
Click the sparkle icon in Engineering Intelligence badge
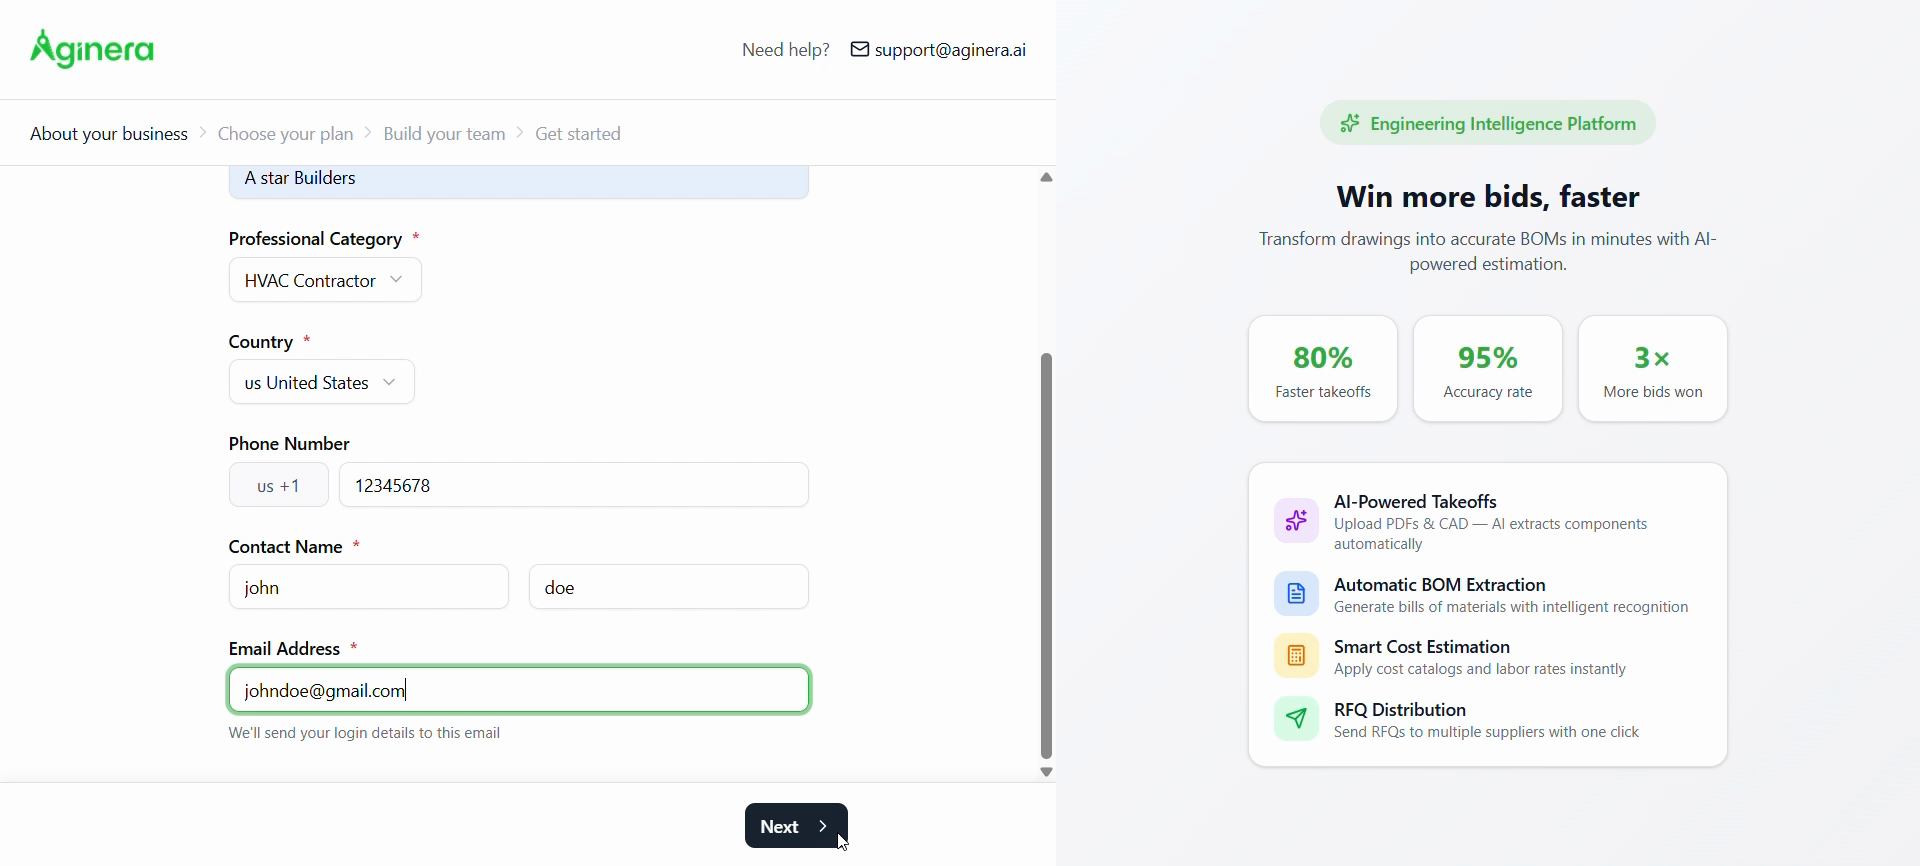click(x=1350, y=123)
